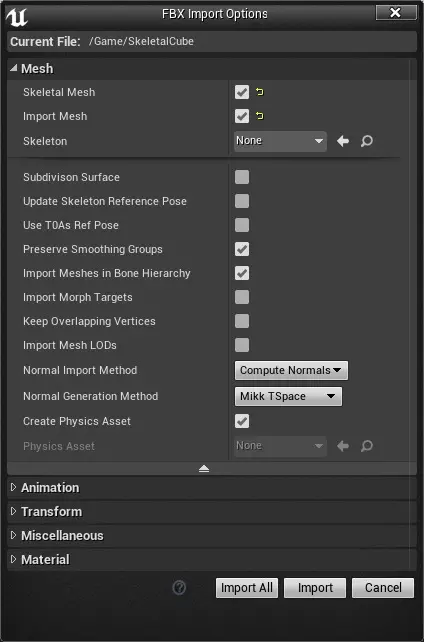
Task: Browse to Skeleton with magnifier icon
Action: pos(367,141)
